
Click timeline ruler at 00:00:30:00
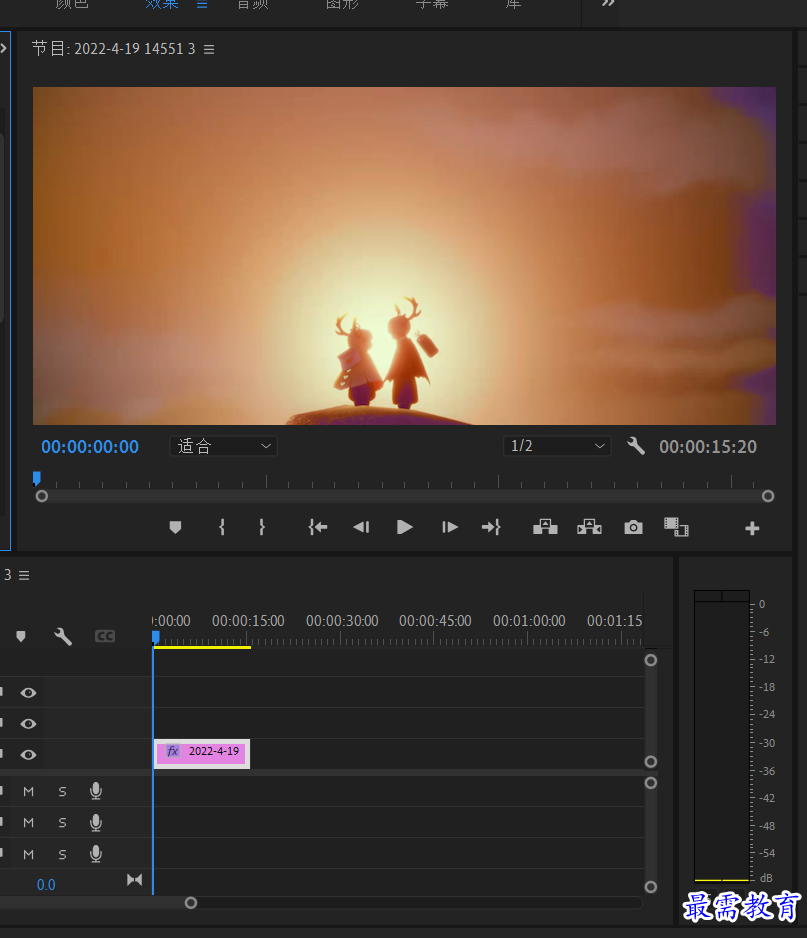coord(342,622)
